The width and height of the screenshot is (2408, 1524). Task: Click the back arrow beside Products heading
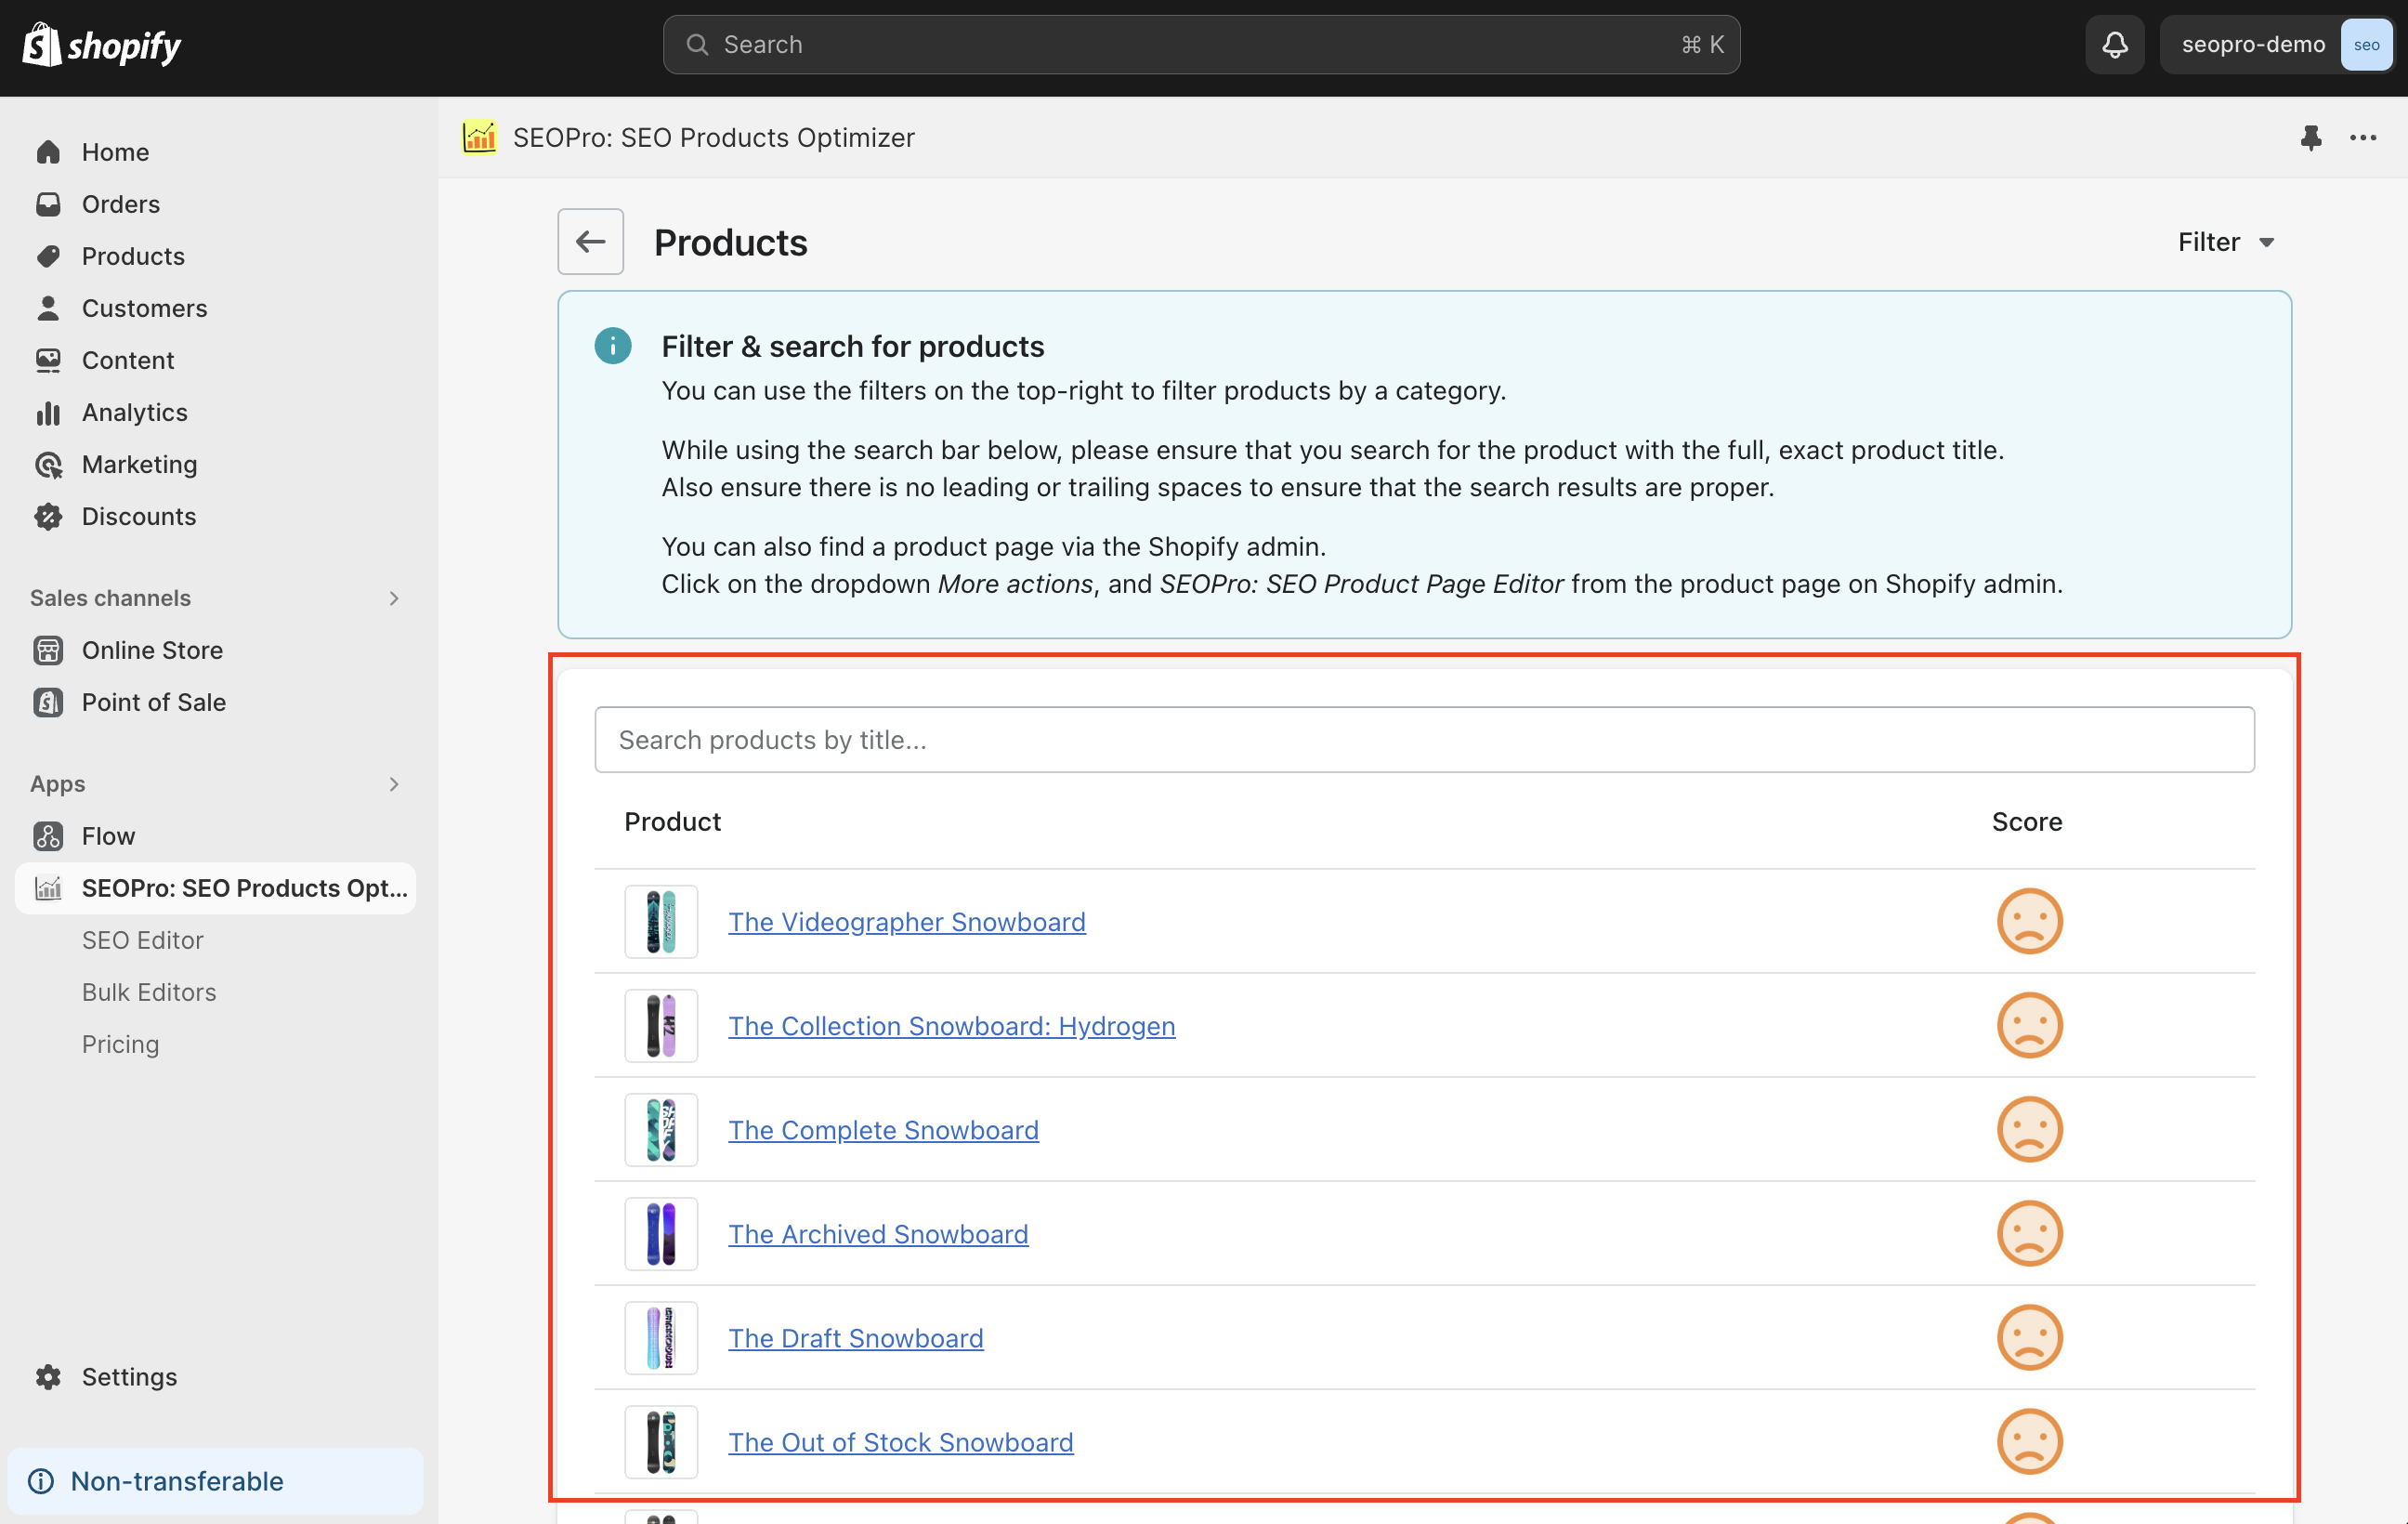coord(590,242)
